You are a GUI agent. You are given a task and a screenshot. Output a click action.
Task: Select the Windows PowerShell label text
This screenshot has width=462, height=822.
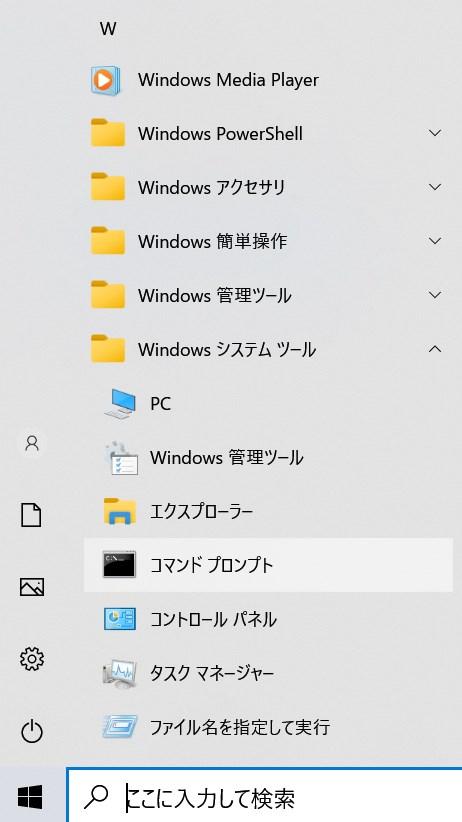220,134
